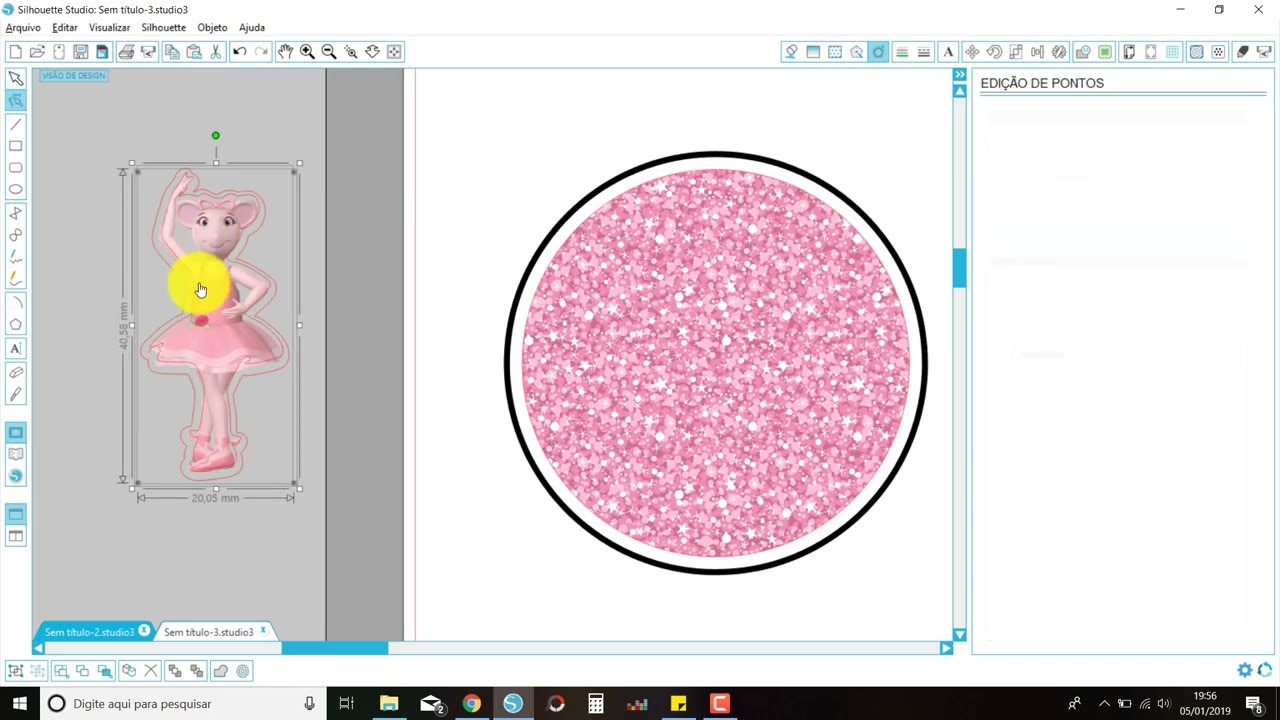Zoom out of the canvas
The height and width of the screenshot is (720, 1280).
(329, 52)
